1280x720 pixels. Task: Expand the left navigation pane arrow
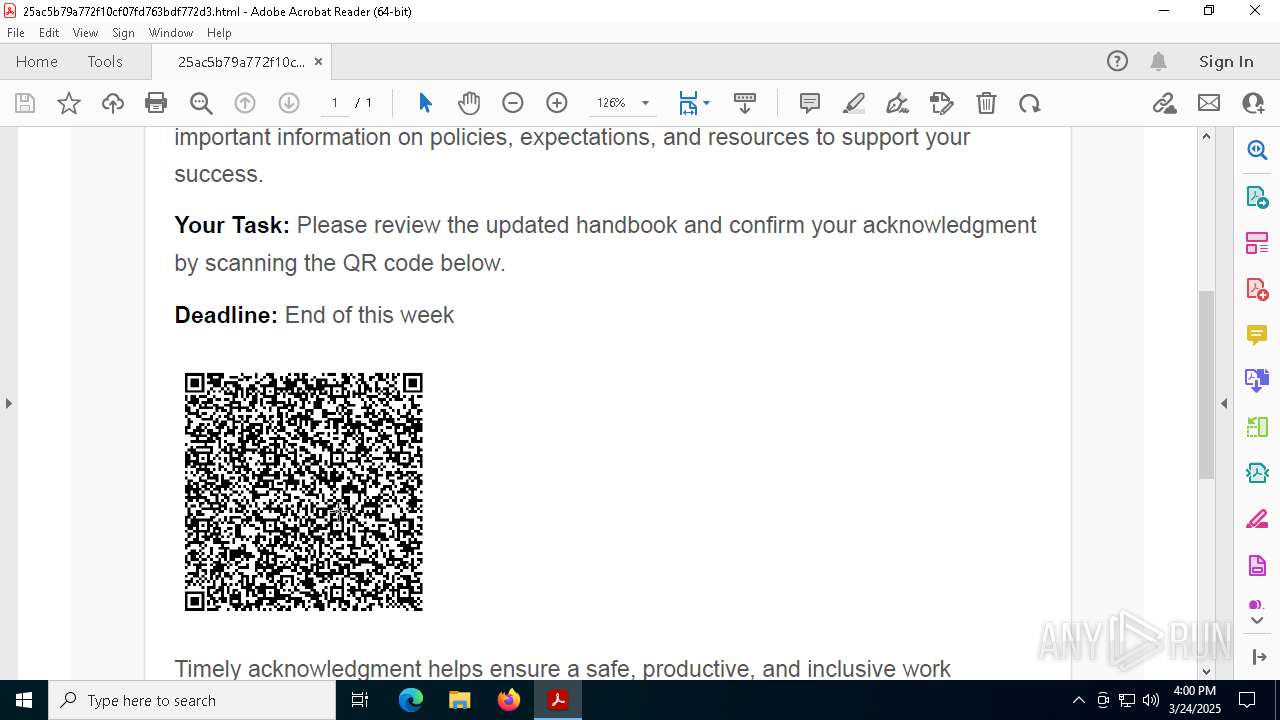point(8,403)
